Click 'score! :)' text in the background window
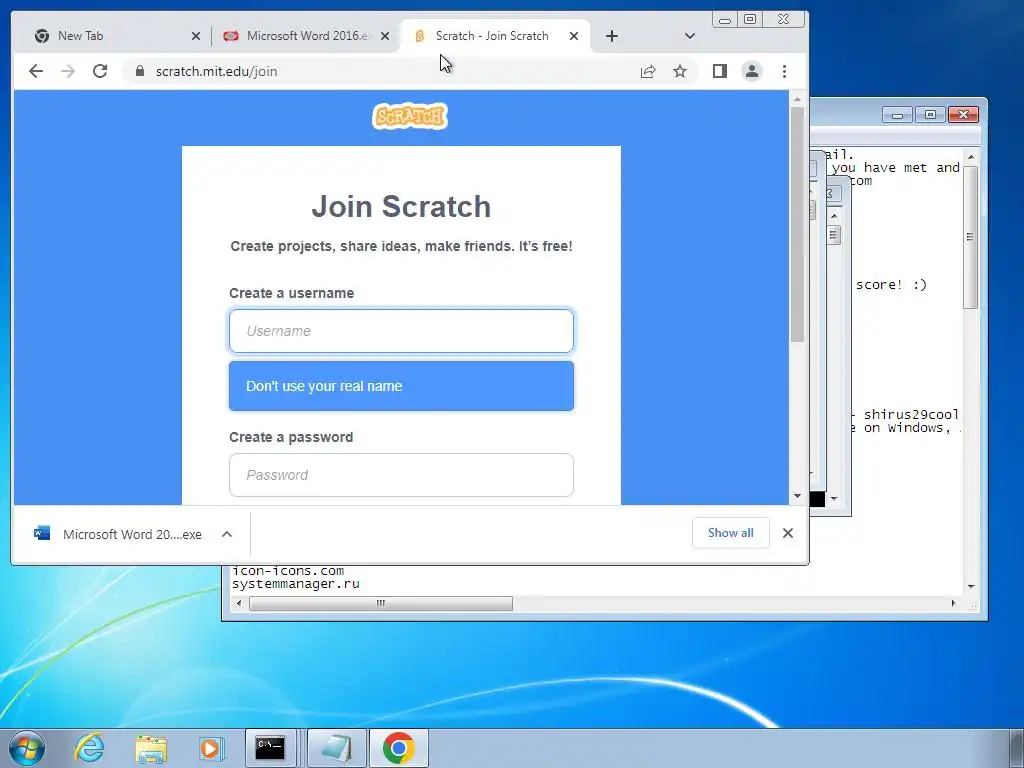Image resolution: width=1024 pixels, height=768 pixels. coord(891,285)
